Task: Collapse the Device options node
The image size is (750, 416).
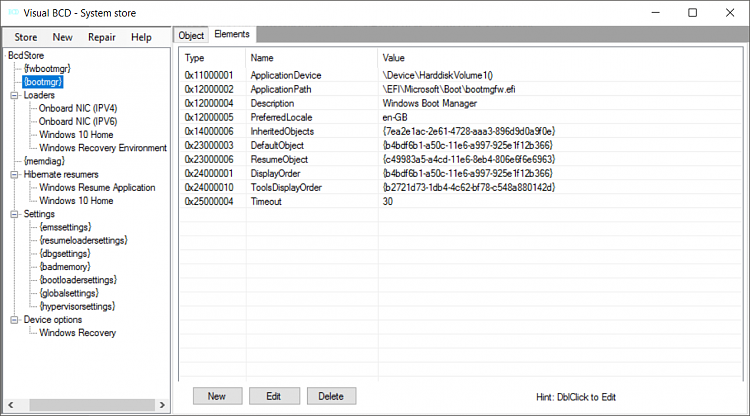Action: [x=14, y=320]
